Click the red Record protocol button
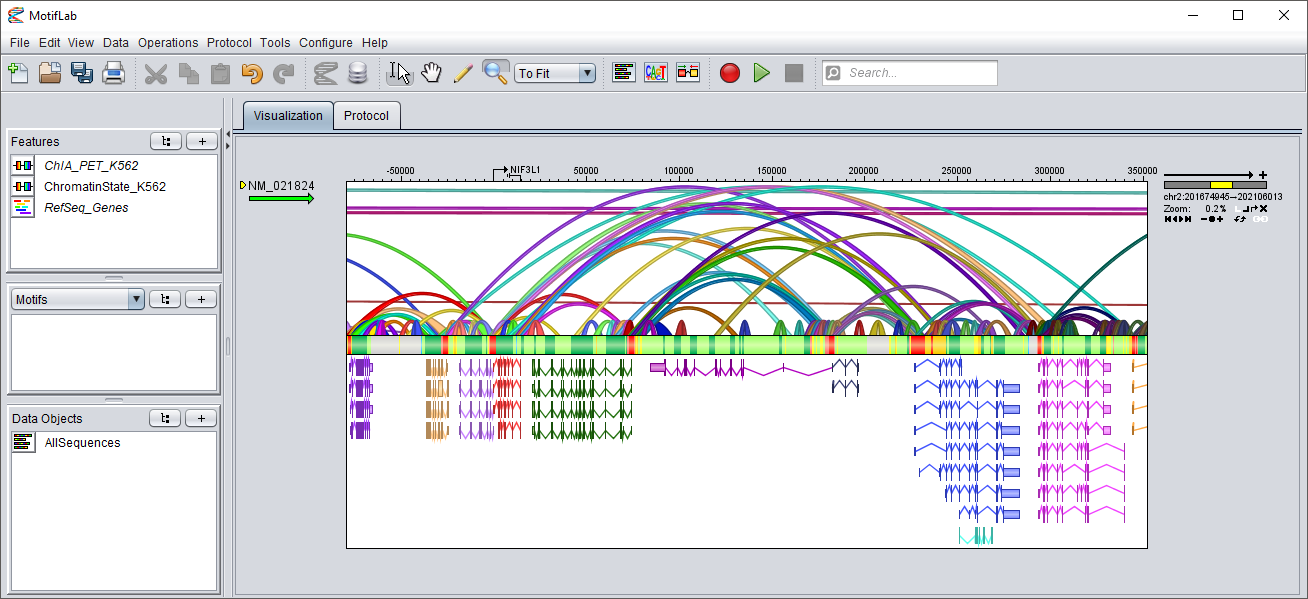1308x599 pixels. [730, 73]
